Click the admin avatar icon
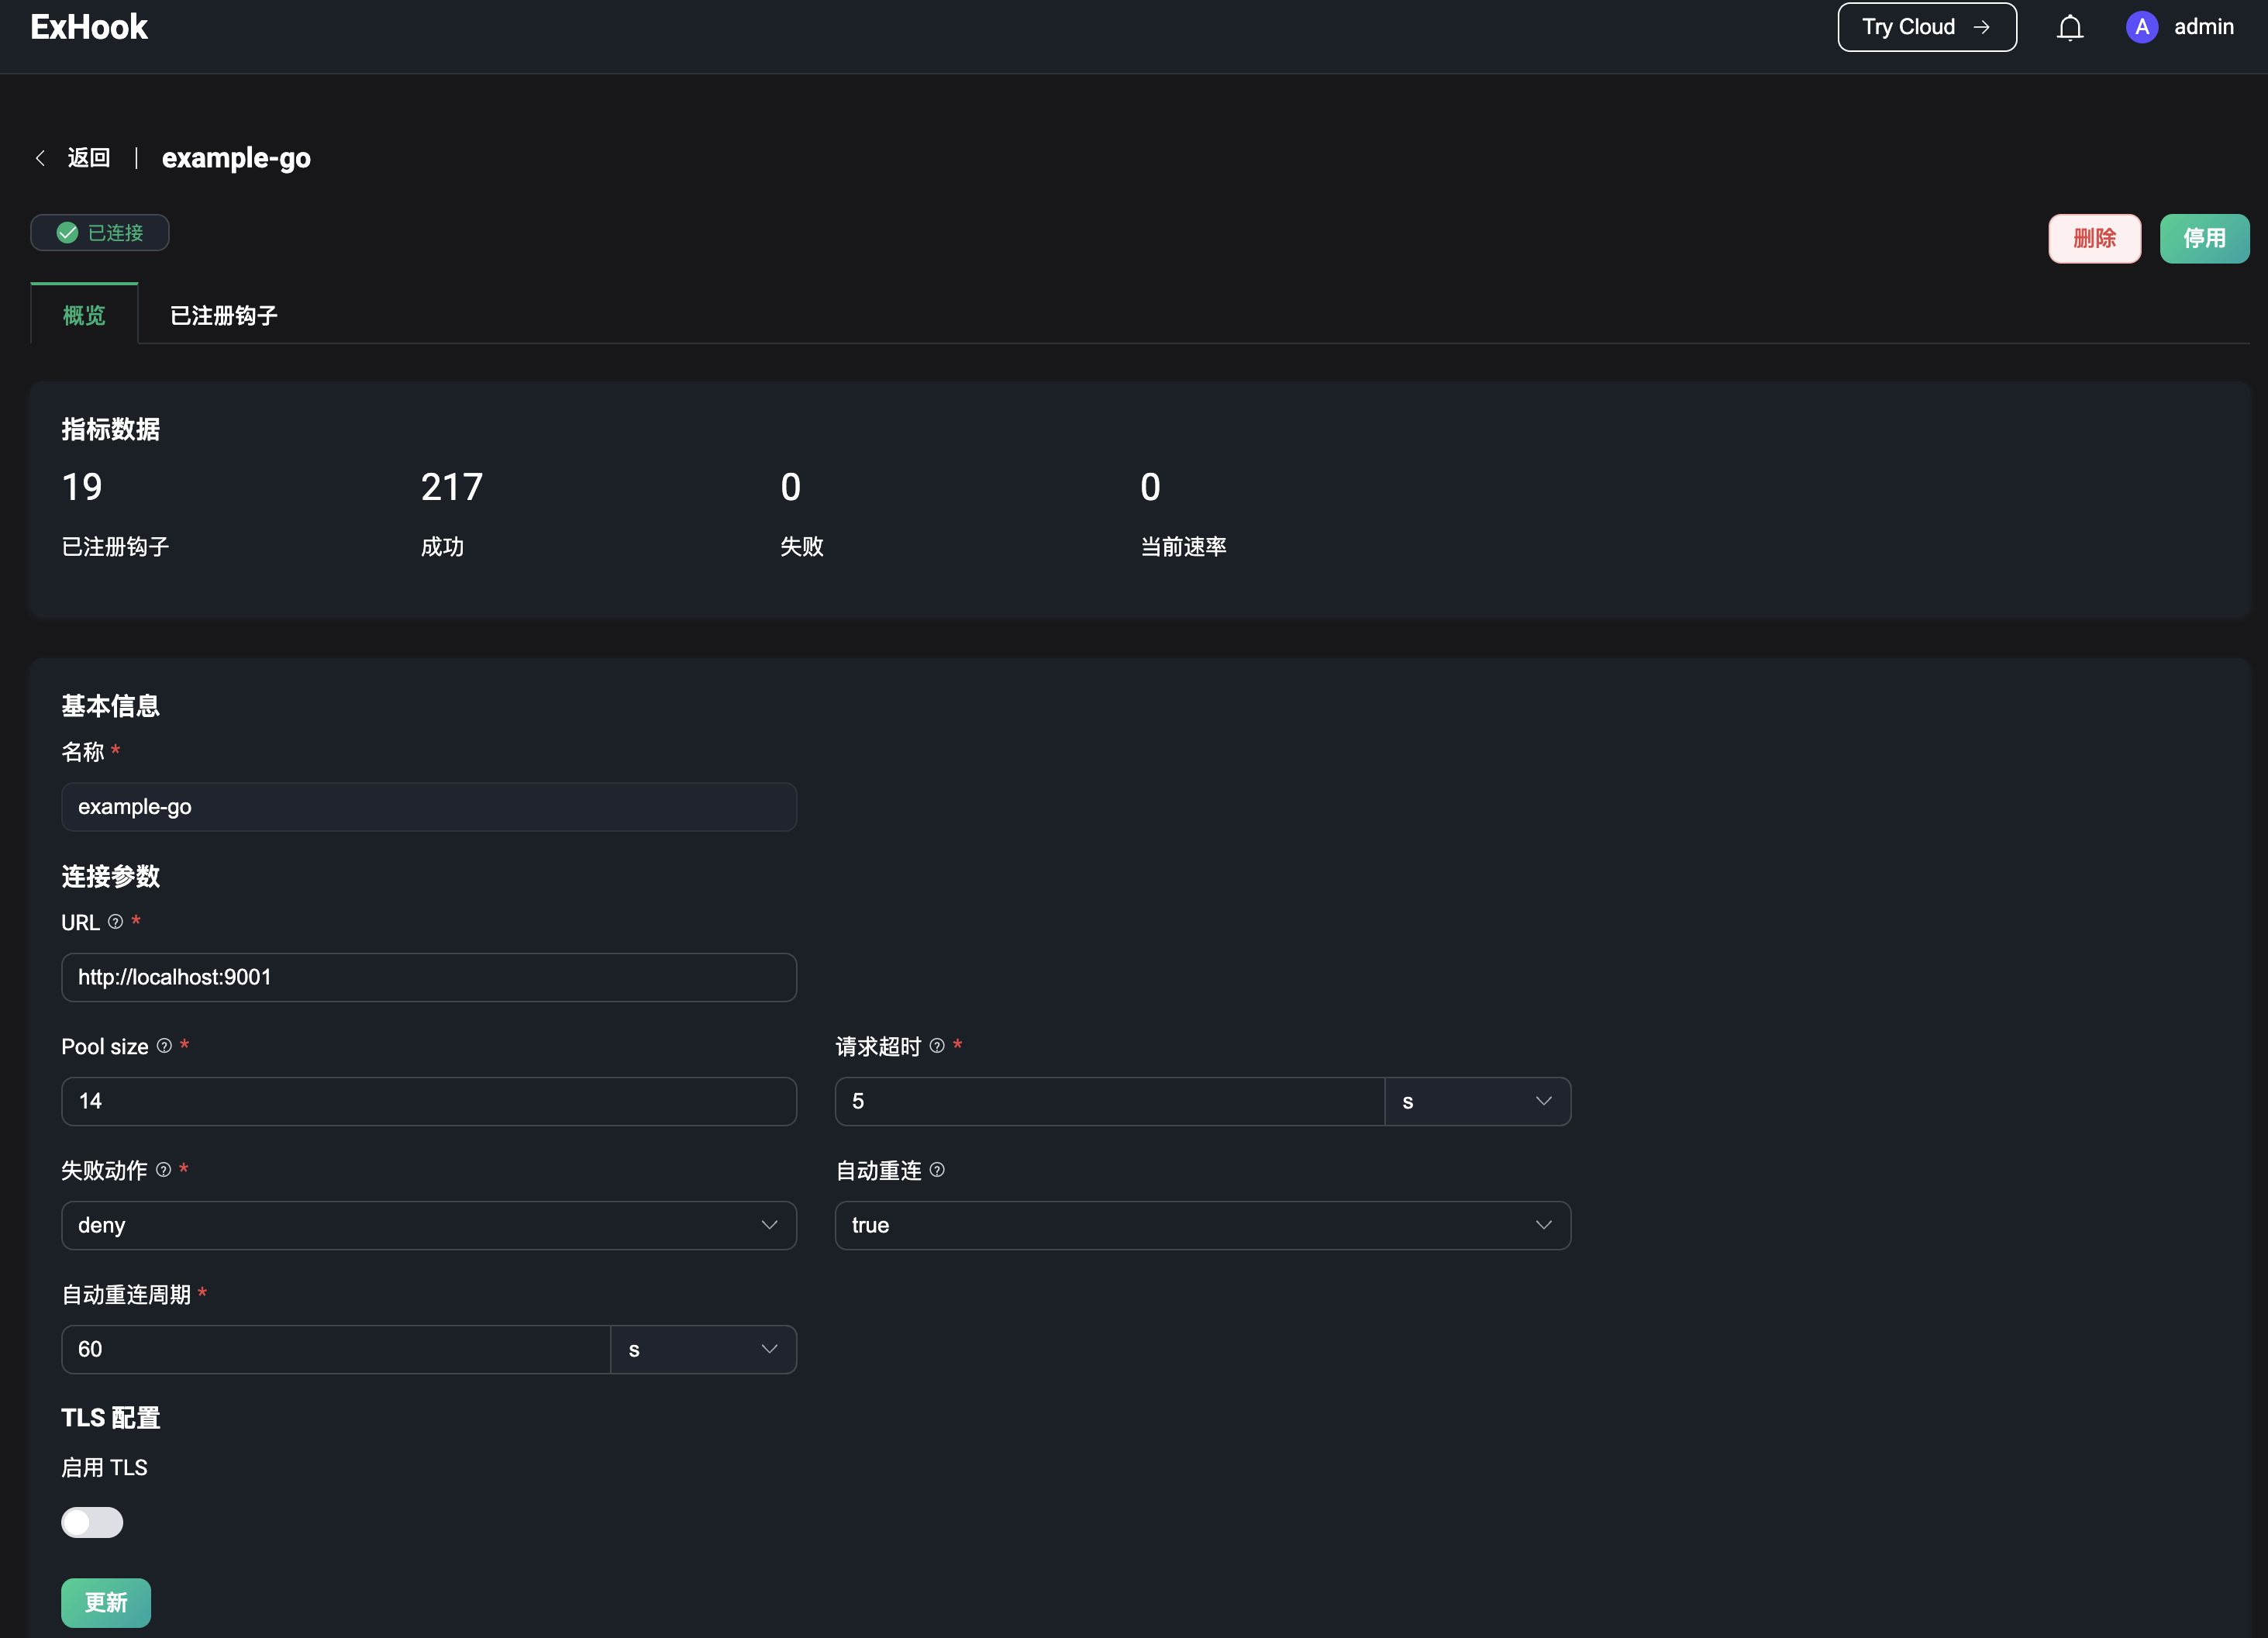Viewport: 2268px width, 1638px height. pos(2141,27)
